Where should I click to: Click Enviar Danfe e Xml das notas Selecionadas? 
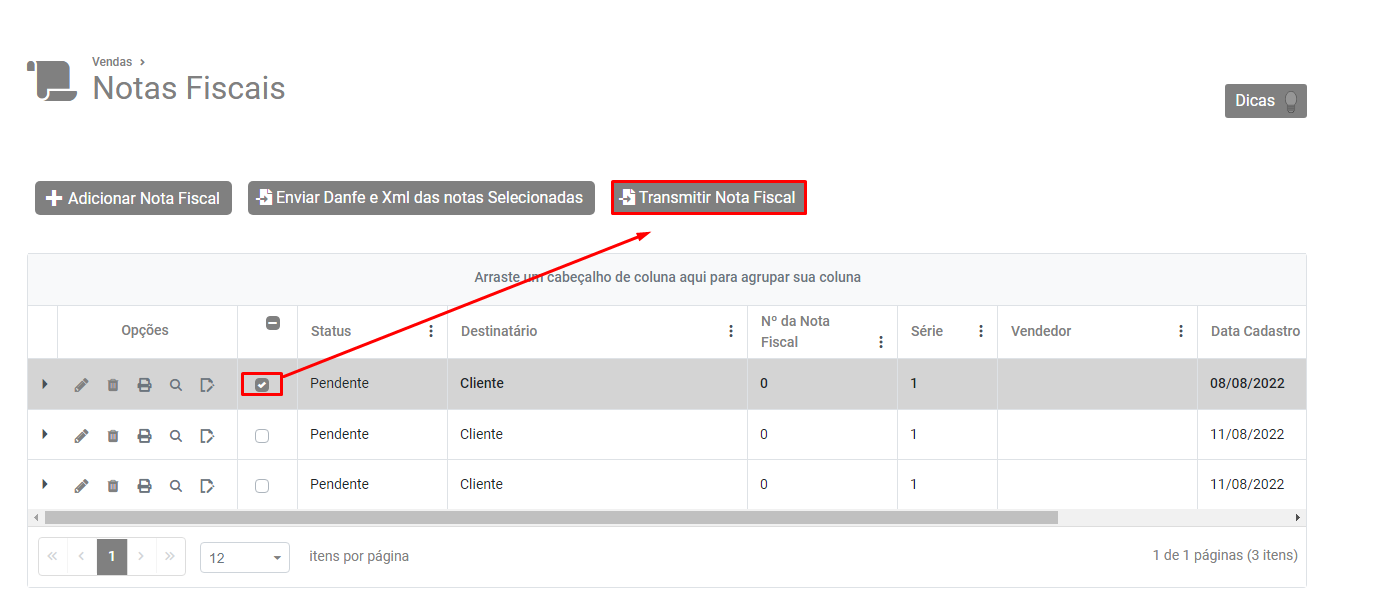pyautogui.click(x=421, y=198)
